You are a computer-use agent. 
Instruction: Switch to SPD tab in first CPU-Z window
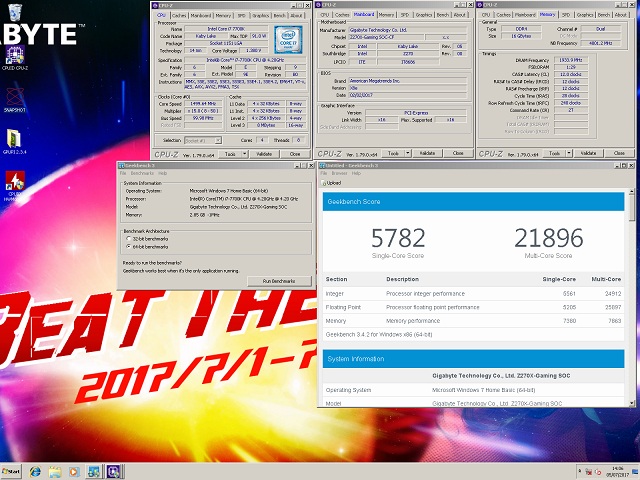[x=242, y=16]
